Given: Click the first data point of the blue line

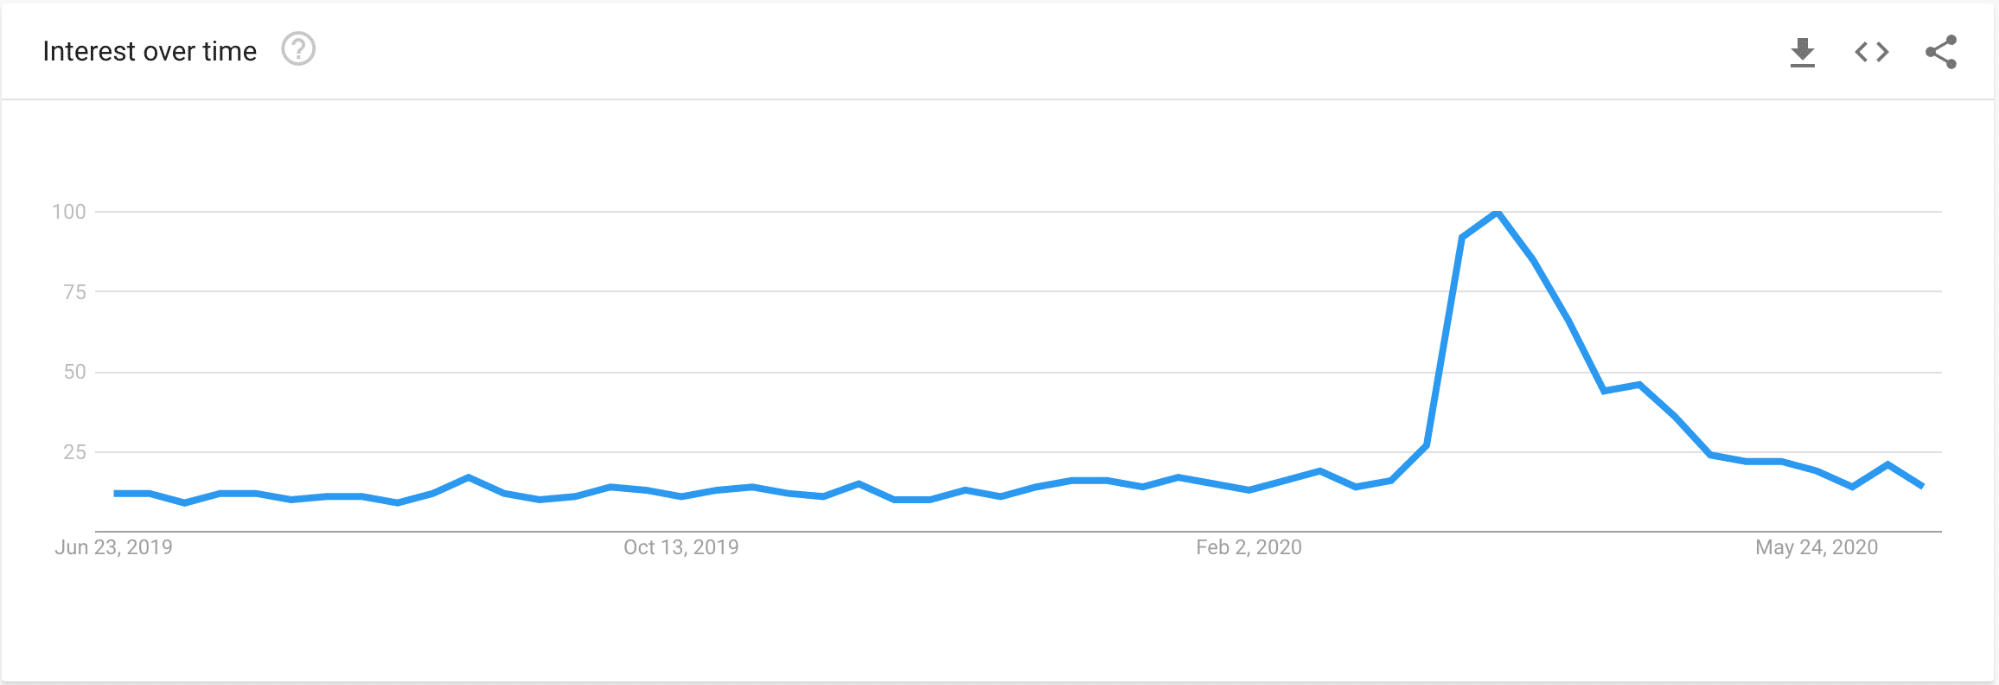Looking at the screenshot, I should click(x=115, y=493).
